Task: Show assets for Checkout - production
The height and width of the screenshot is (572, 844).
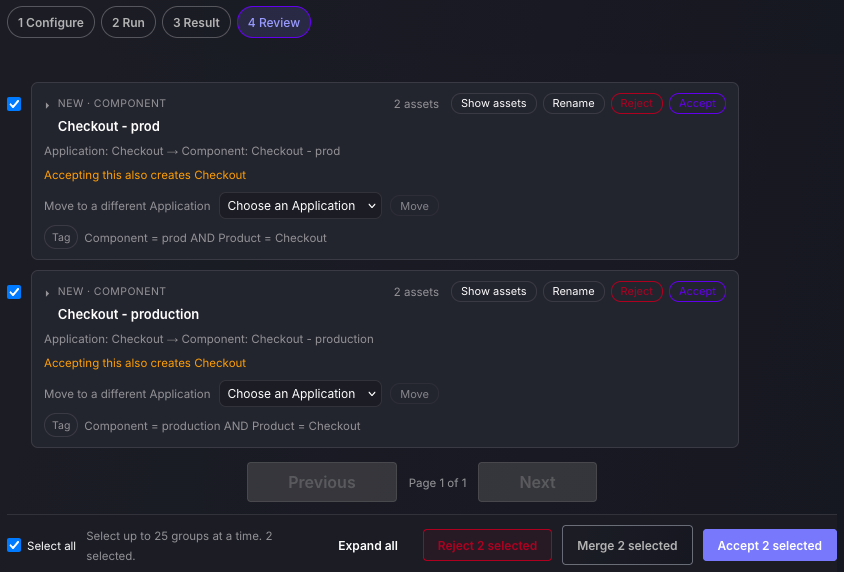Action: [494, 291]
